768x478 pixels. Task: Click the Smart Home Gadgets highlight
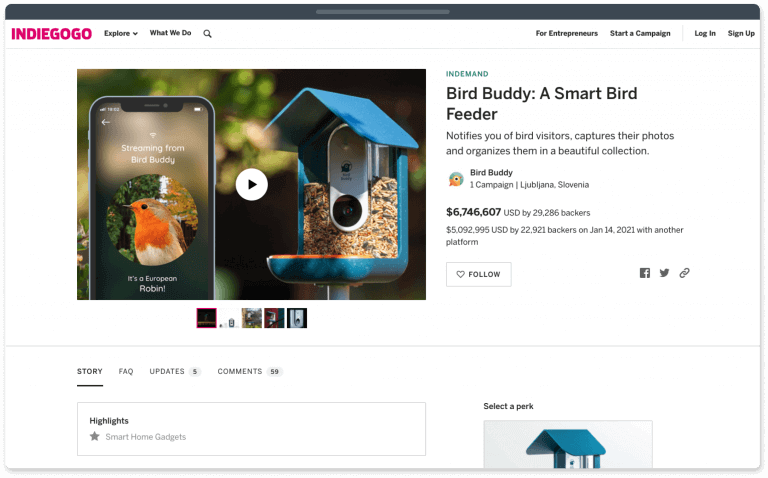coord(145,437)
